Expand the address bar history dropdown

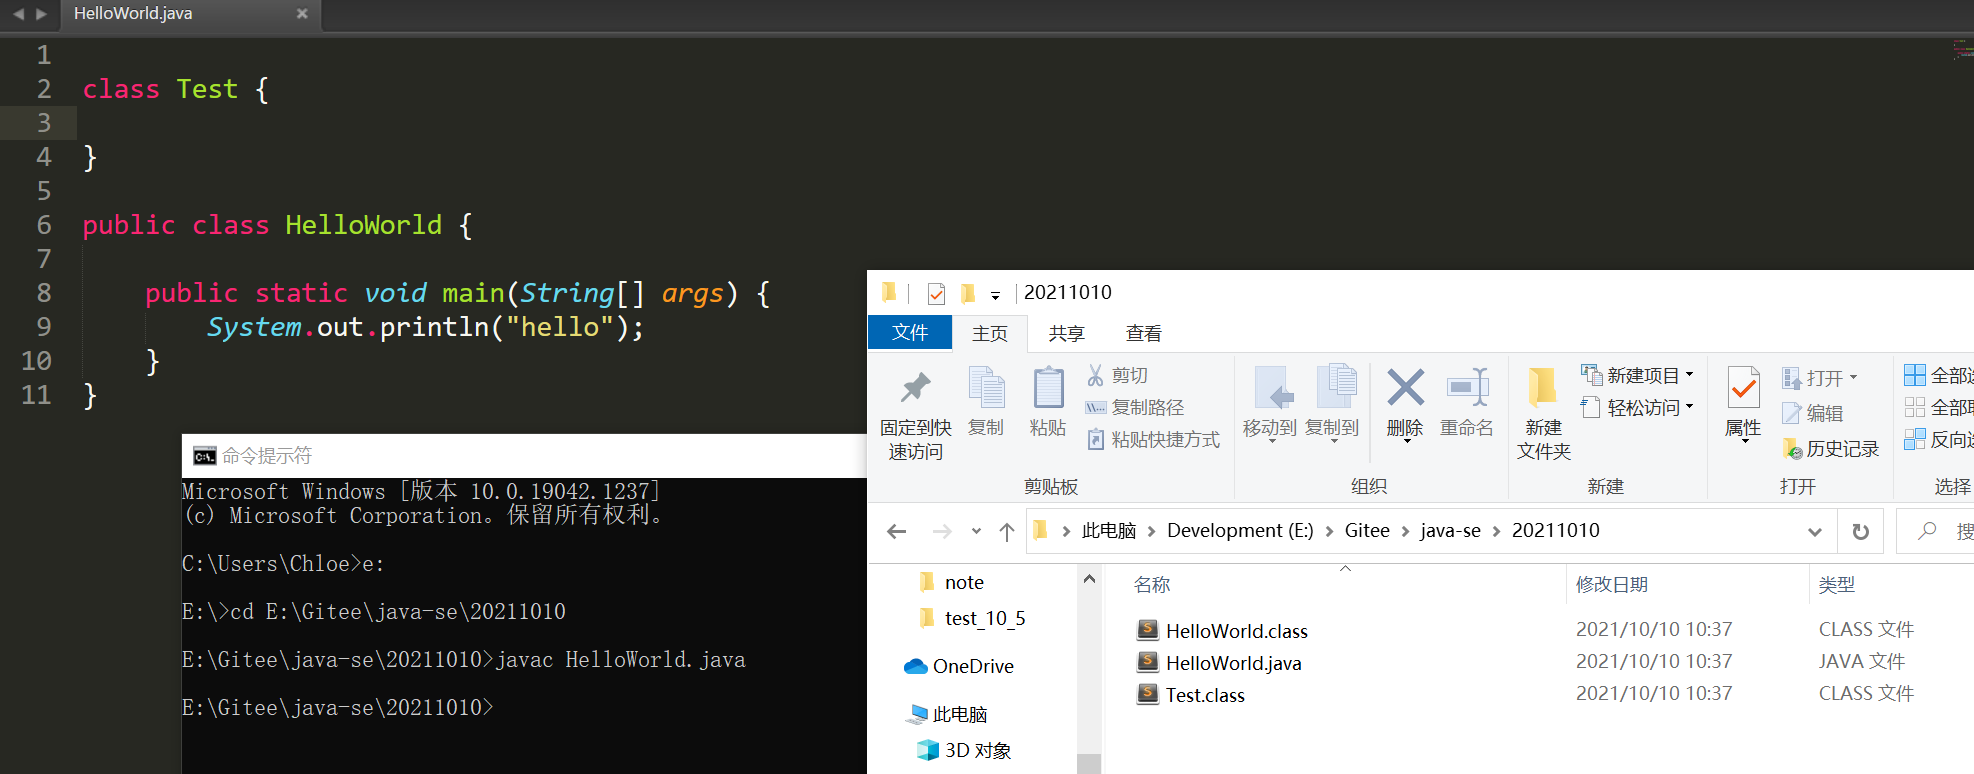[x=1814, y=532]
